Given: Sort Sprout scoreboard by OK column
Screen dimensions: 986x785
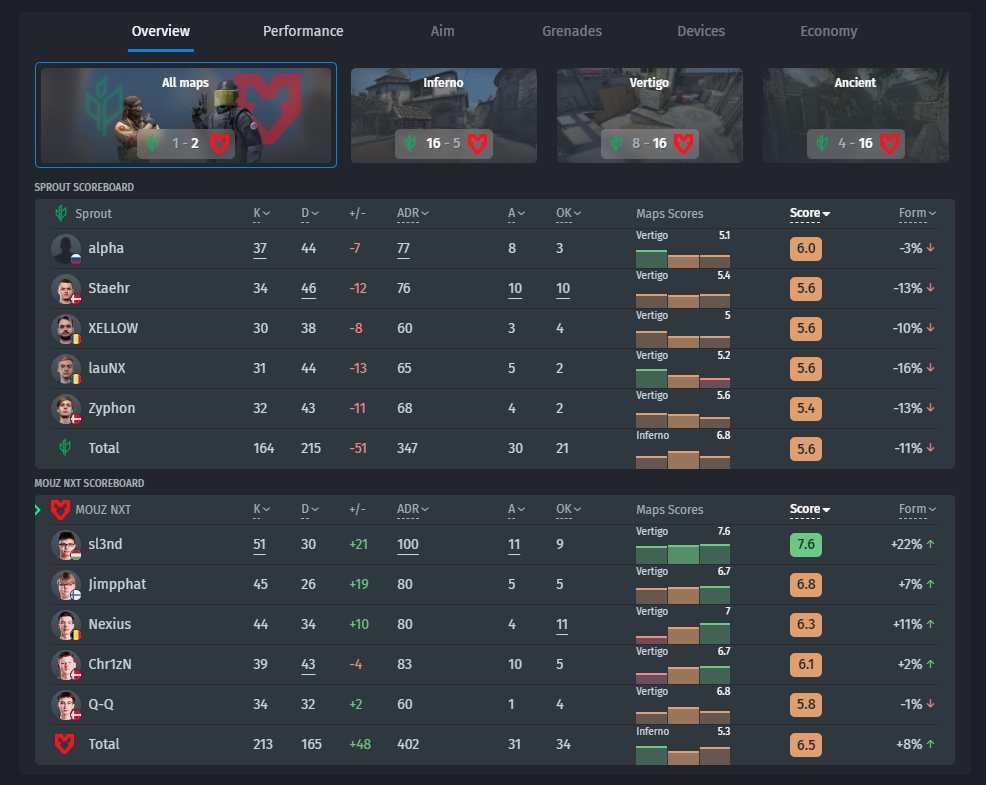Looking at the screenshot, I should [568, 213].
